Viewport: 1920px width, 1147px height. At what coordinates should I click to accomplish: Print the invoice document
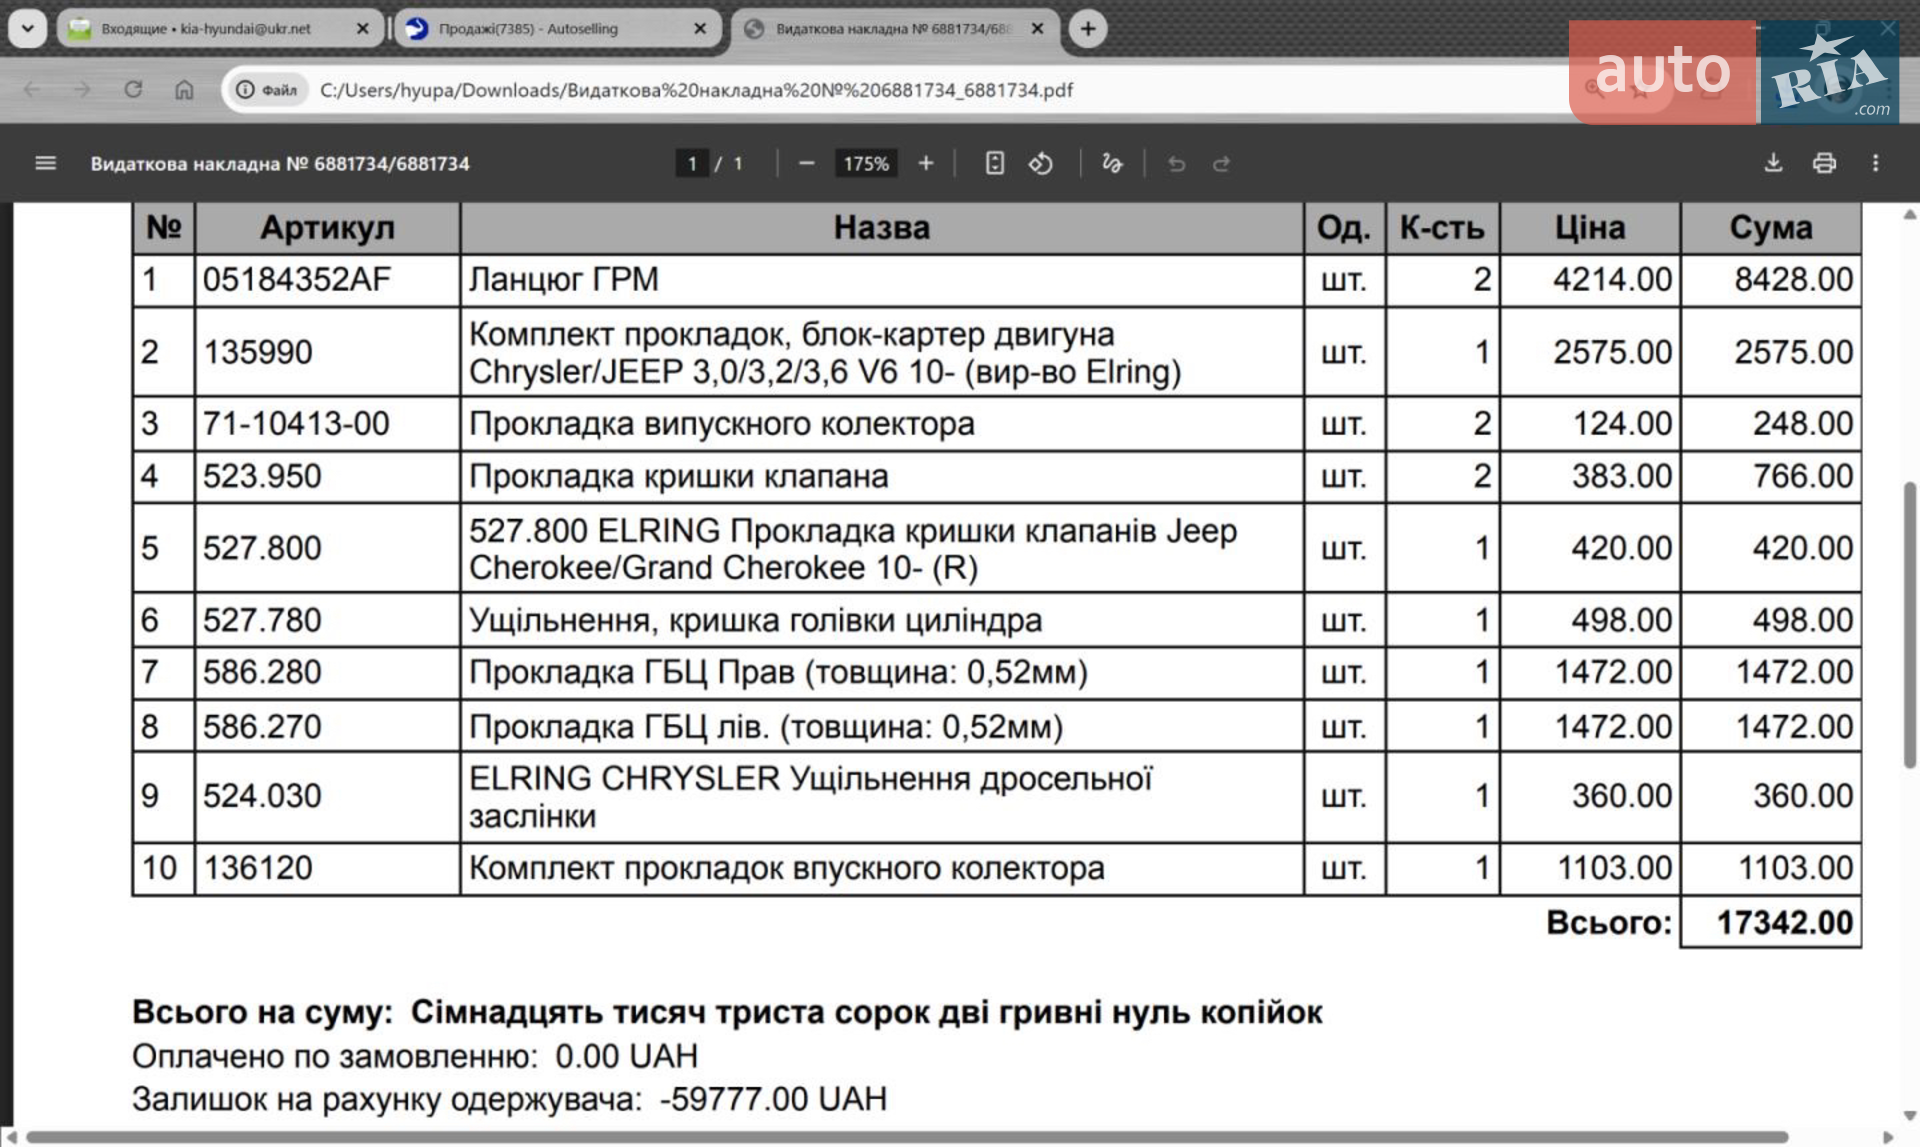click(1824, 163)
